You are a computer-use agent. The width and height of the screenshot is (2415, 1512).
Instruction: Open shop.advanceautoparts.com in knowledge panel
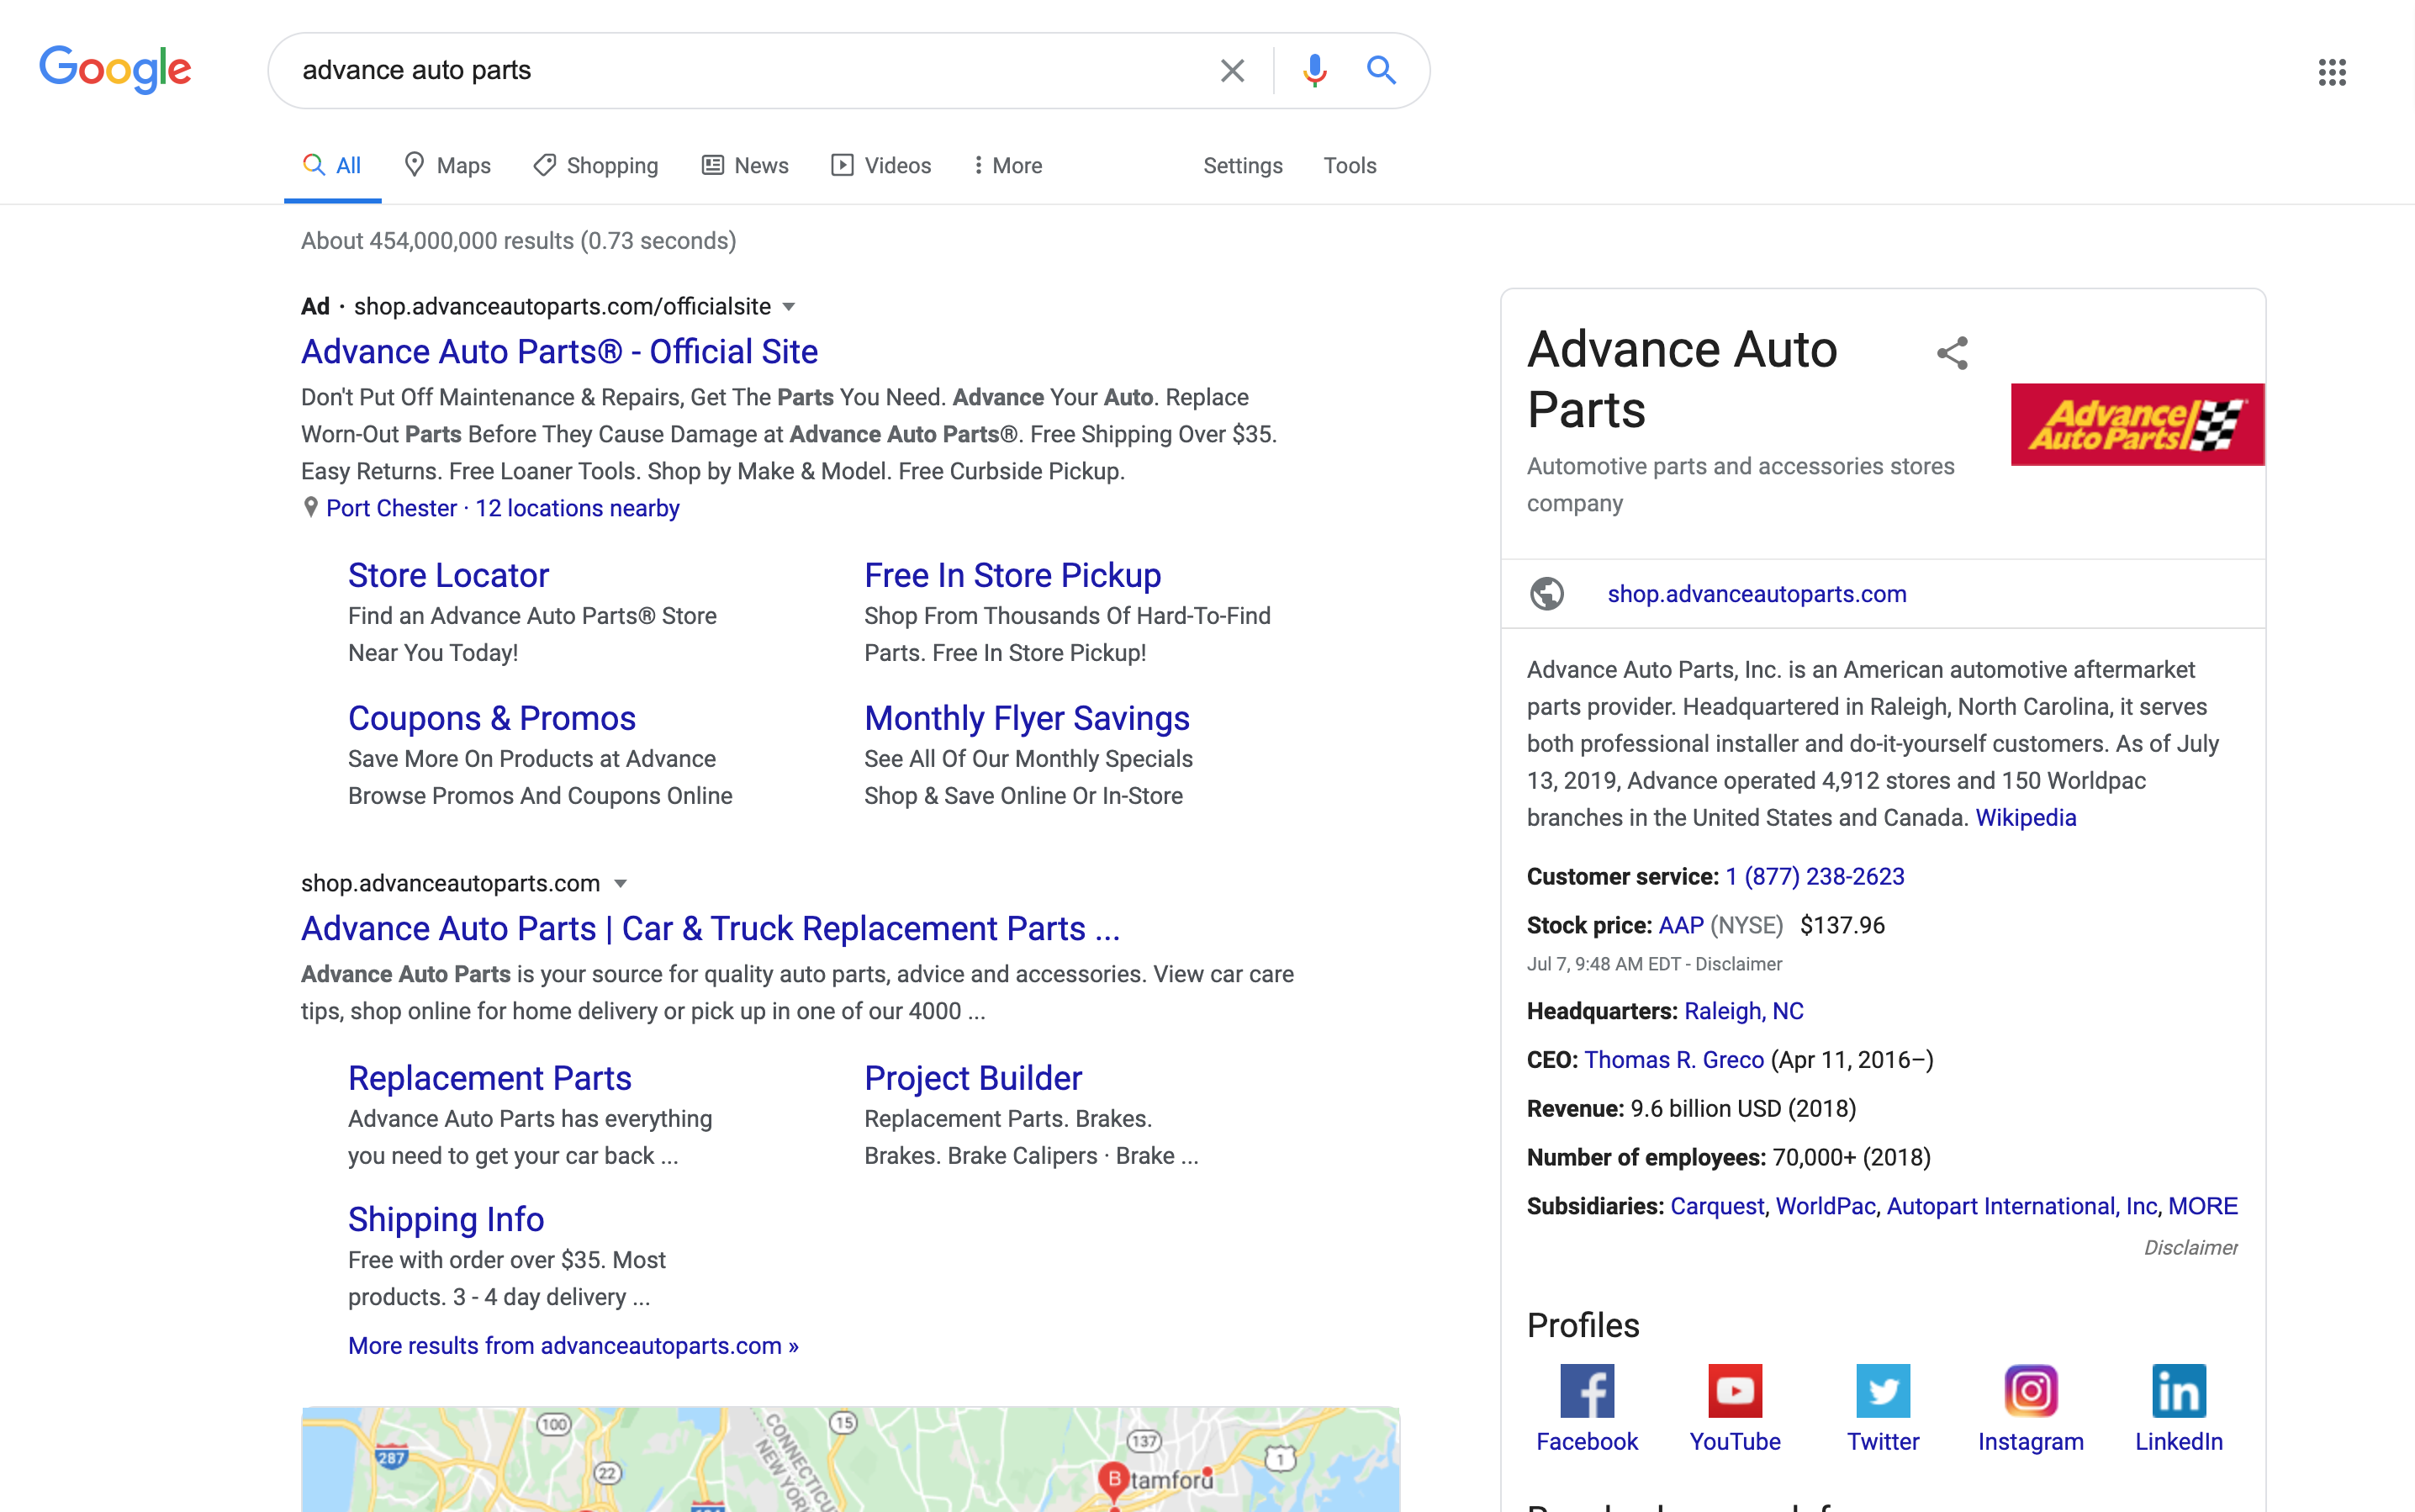point(1757,594)
